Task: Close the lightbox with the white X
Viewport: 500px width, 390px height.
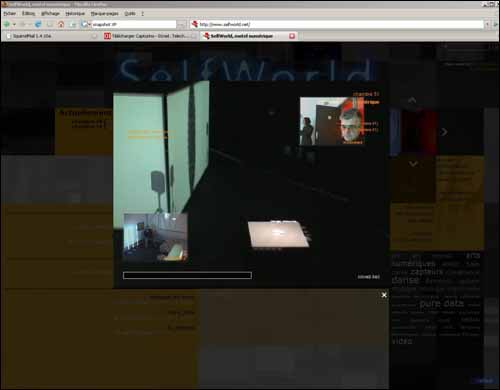Action: (384, 295)
